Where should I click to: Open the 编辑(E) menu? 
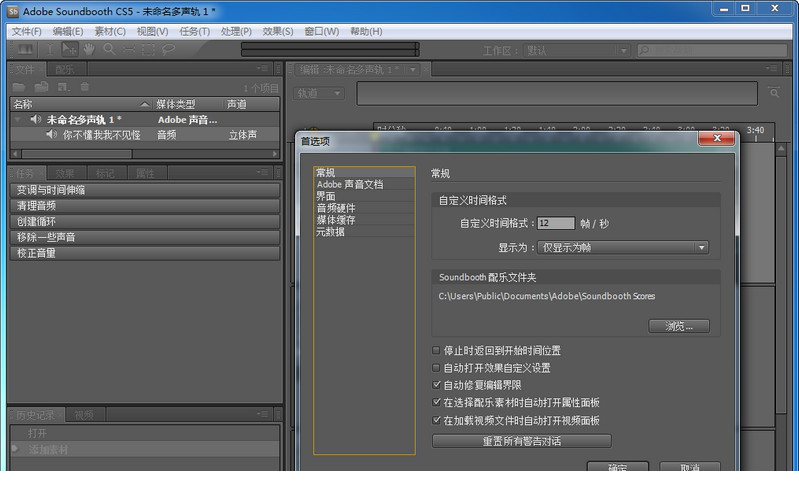pos(68,32)
